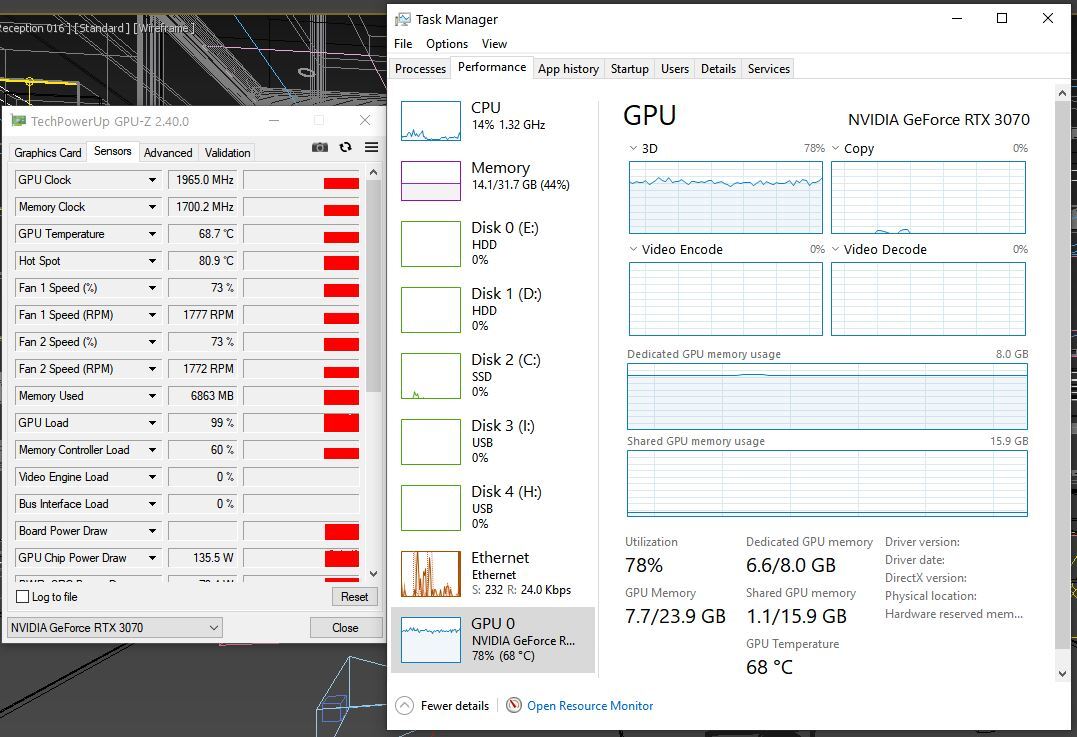The height and width of the screenshot is (737, 1077).
Task: Click scroll up arrow in GPU-Z sensors
Action: 373,172
